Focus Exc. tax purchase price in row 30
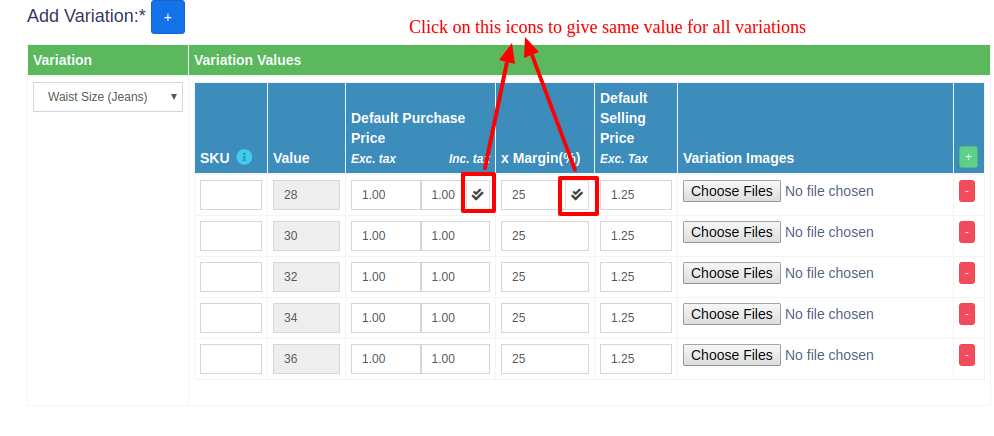This screenshot has width=994, height=436. point(385,236)
